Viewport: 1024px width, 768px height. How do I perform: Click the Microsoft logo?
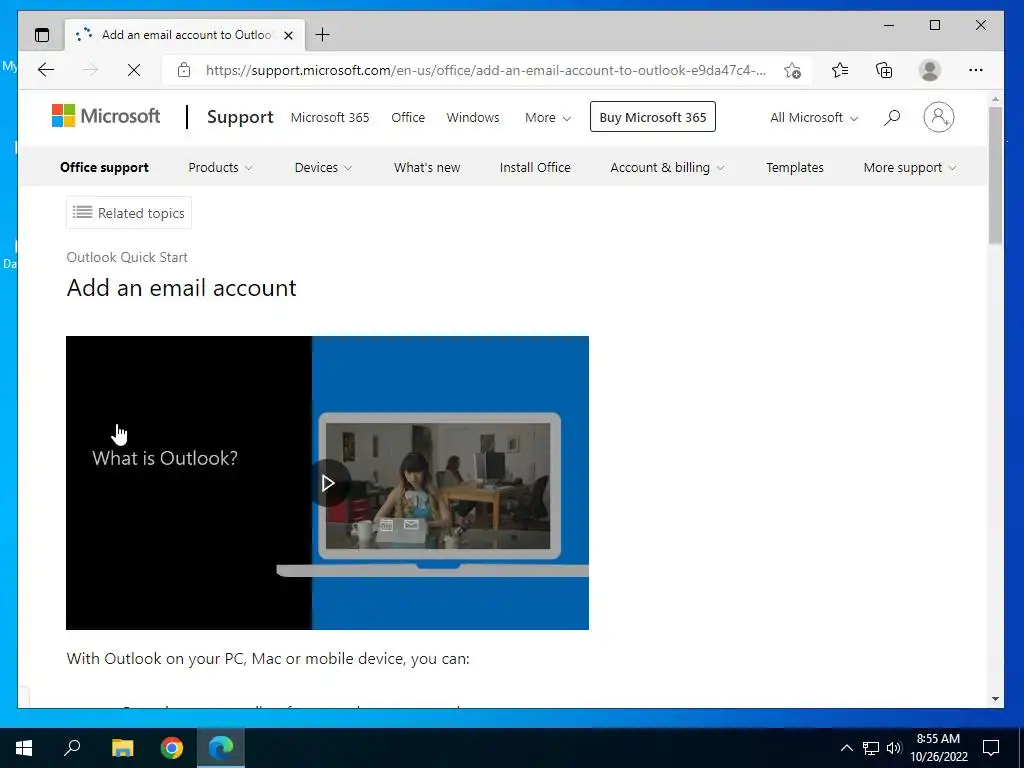[106, 116]
